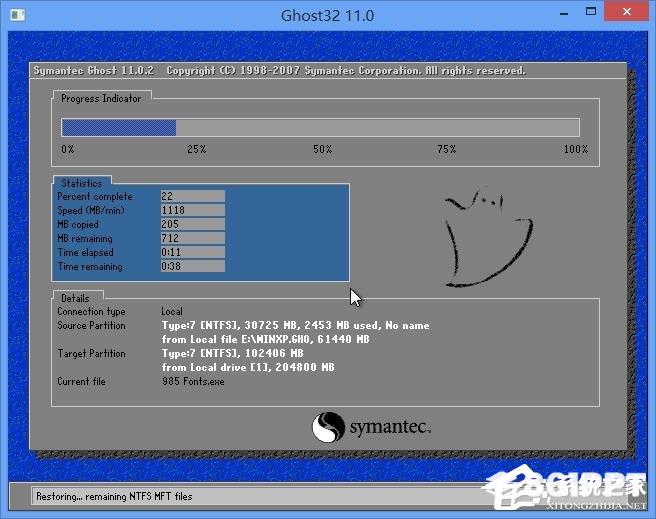The image size is (656, 519).
Task: Click the Ghost32 app icon in title bar
Action: (x=18, y=15)
